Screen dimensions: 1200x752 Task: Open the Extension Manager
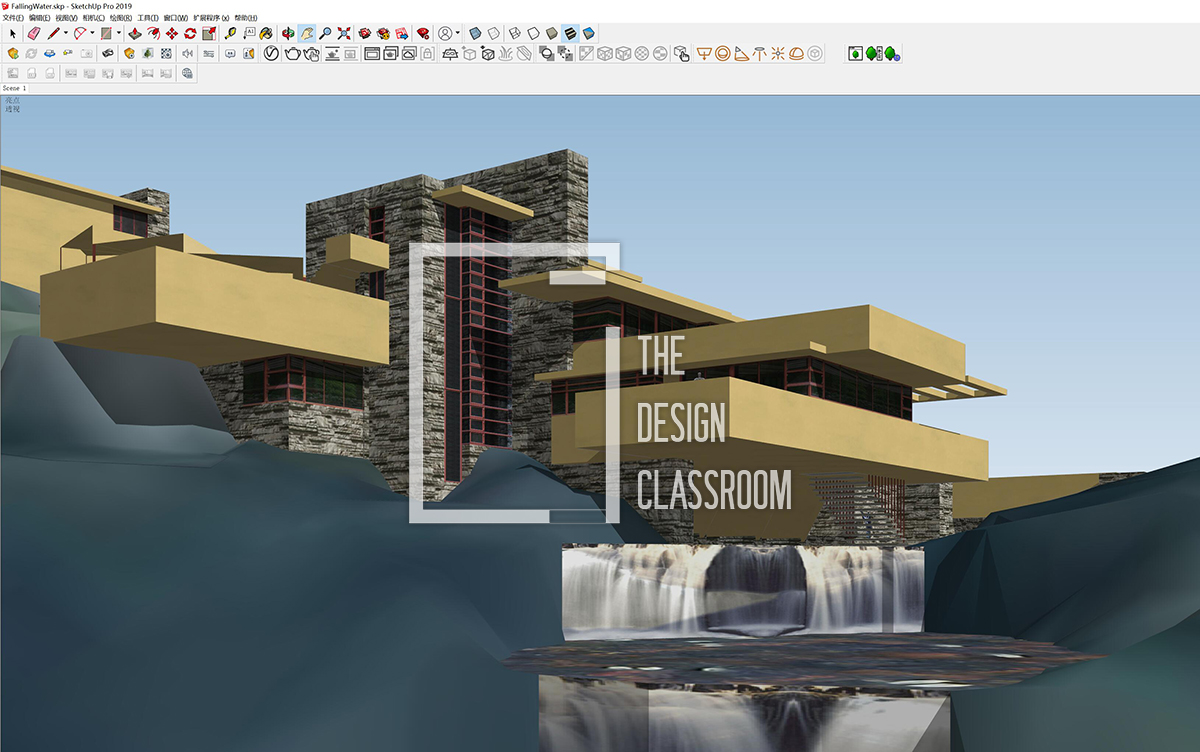[x=423, y=33]
